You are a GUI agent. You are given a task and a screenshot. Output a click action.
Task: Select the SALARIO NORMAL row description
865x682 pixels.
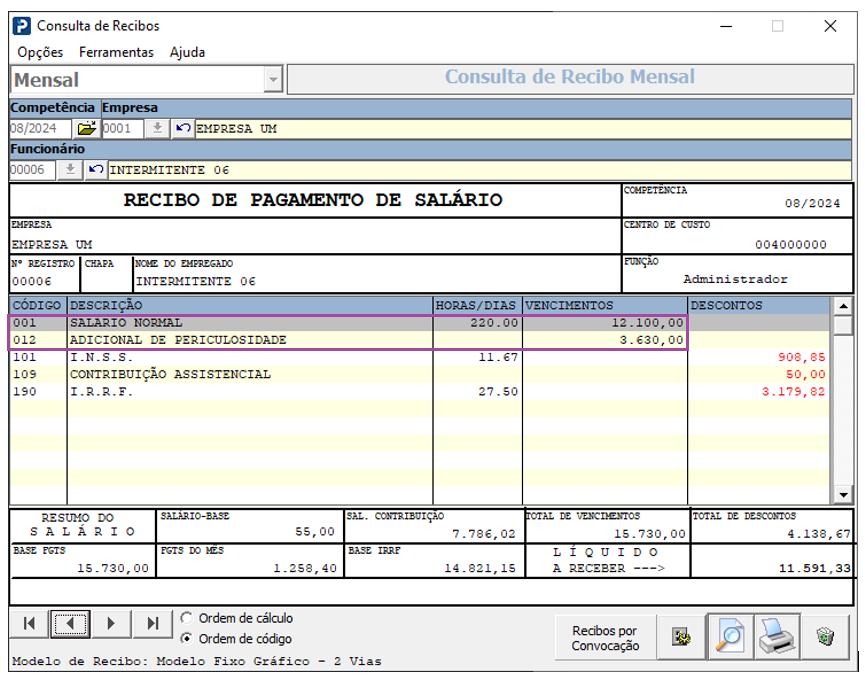coord(126,323)
